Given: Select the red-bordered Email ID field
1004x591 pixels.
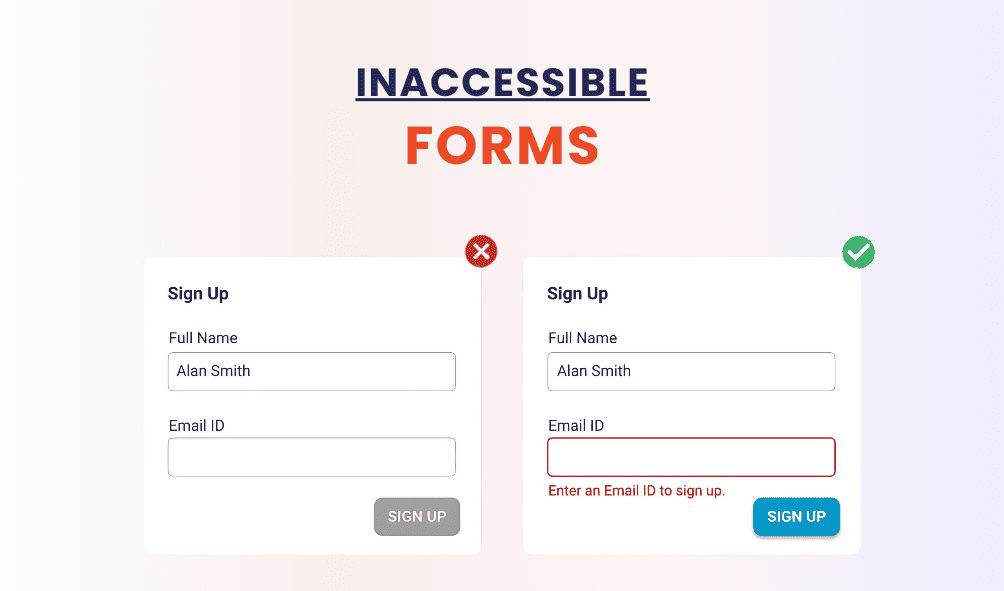Looking at the screenshot, I should pos(690,457).
